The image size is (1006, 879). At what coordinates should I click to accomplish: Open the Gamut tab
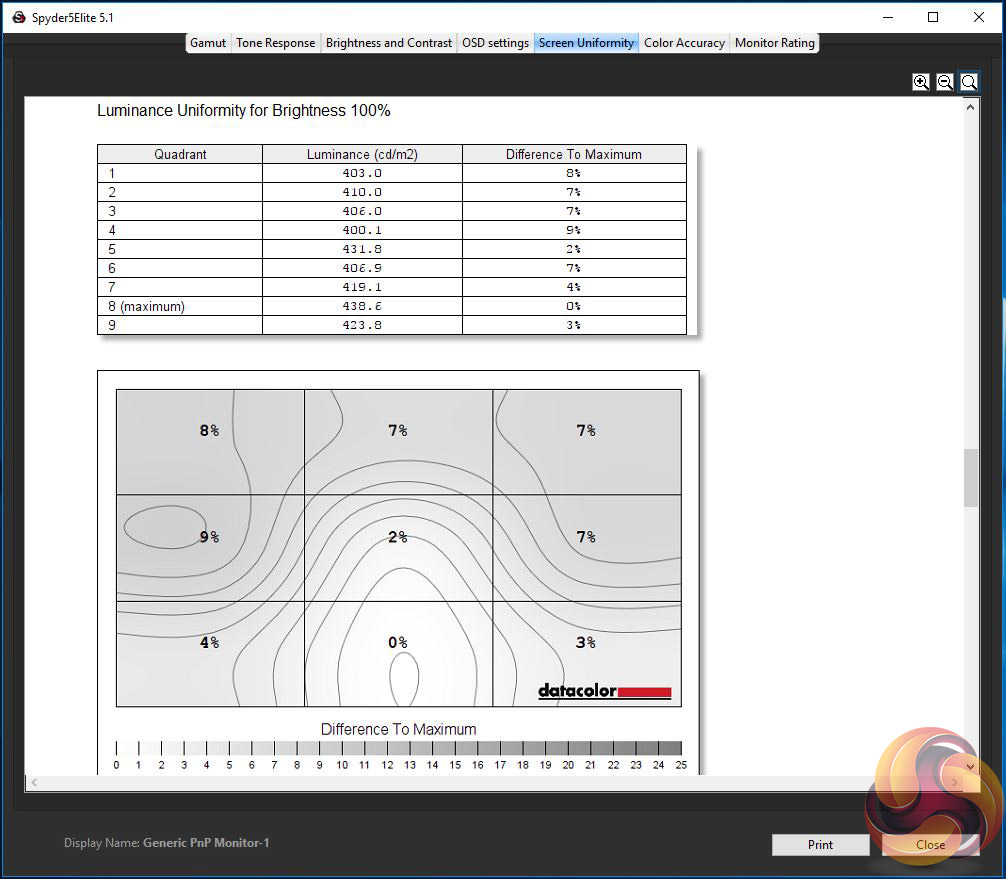[208, 43]
